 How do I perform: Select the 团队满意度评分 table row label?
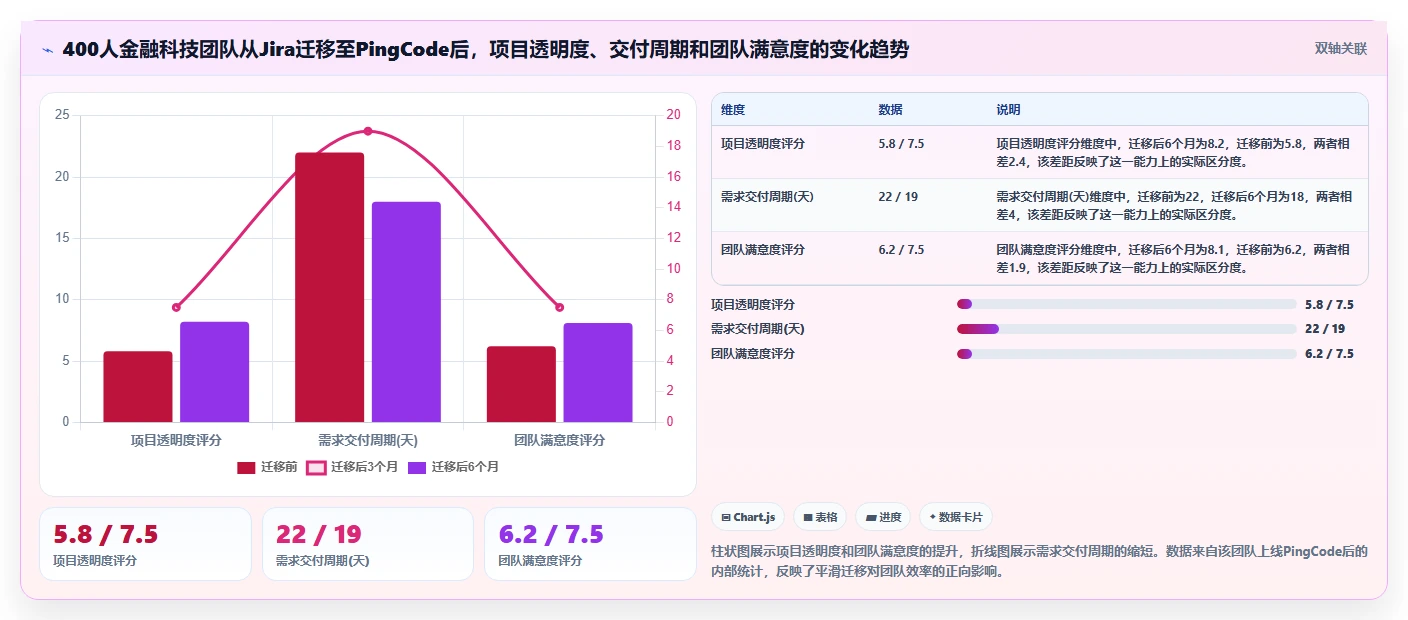(763, 250)
